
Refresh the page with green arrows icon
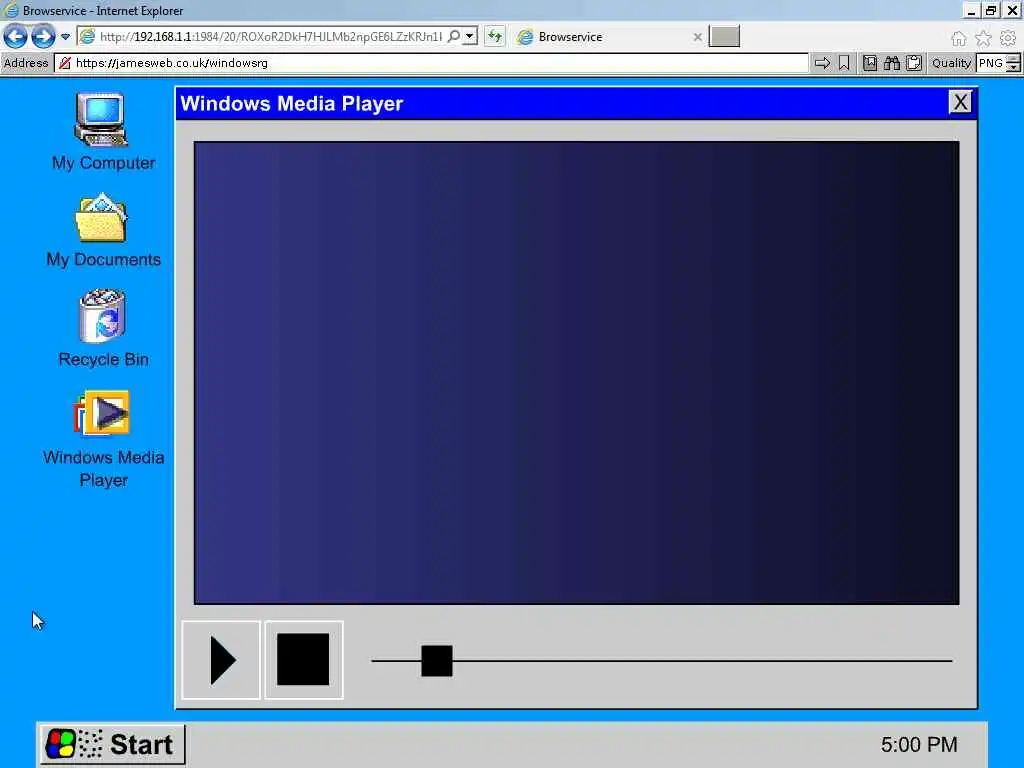[495, 37]
